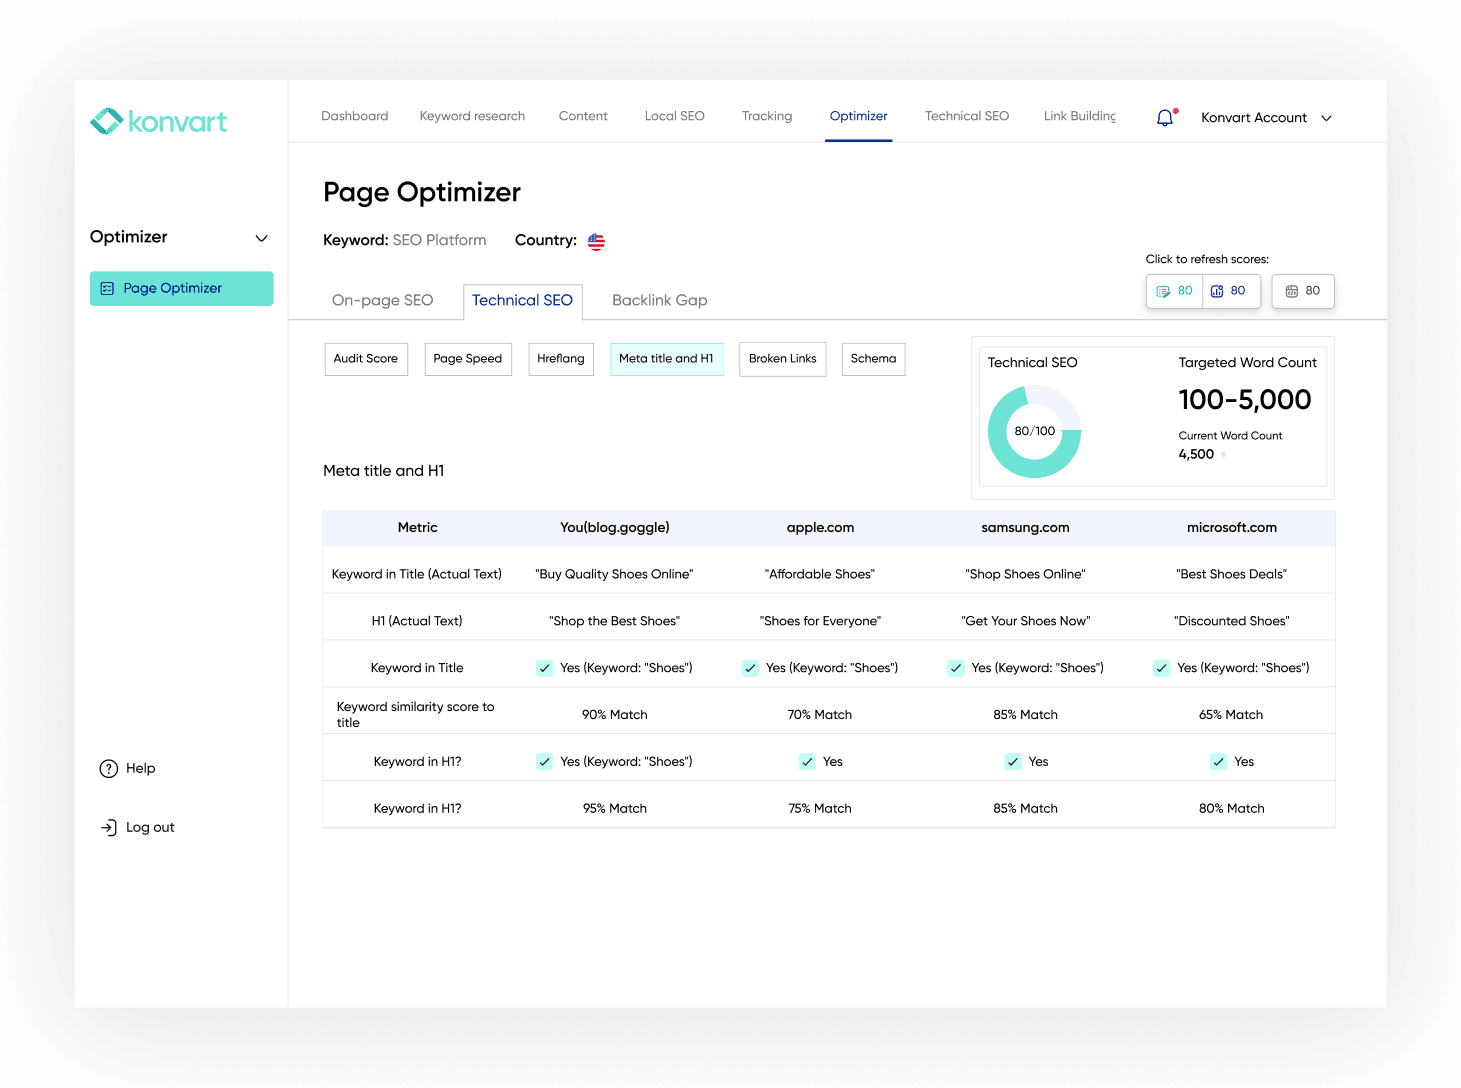Click the Log out arrow icon
The height and width of the screenshot is (1088, 1461).
click(108, 827)
